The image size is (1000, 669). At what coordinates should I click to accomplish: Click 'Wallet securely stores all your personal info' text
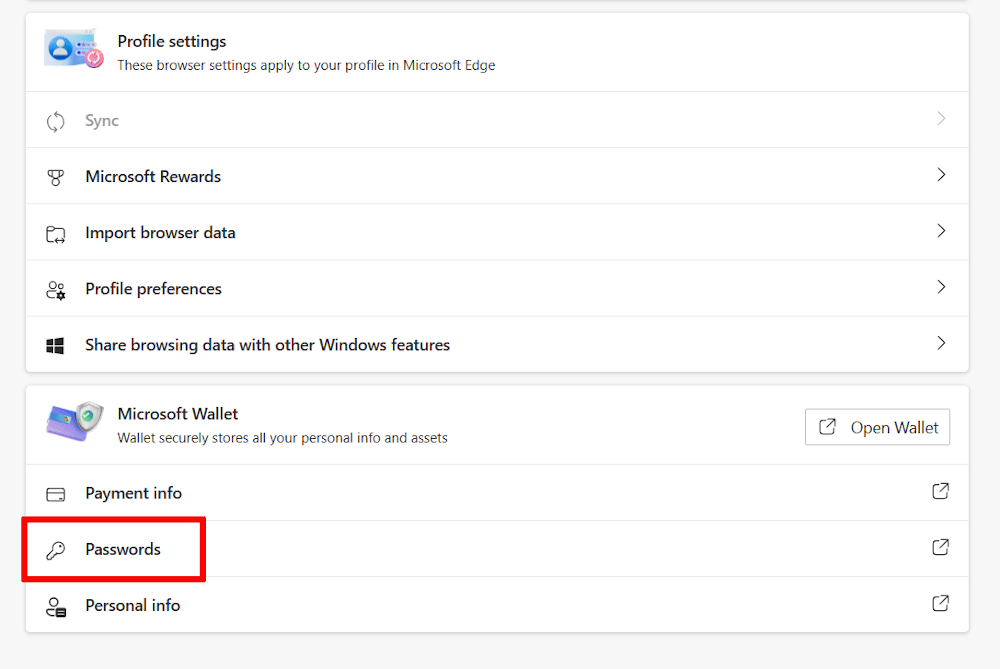tap(283, 438)
